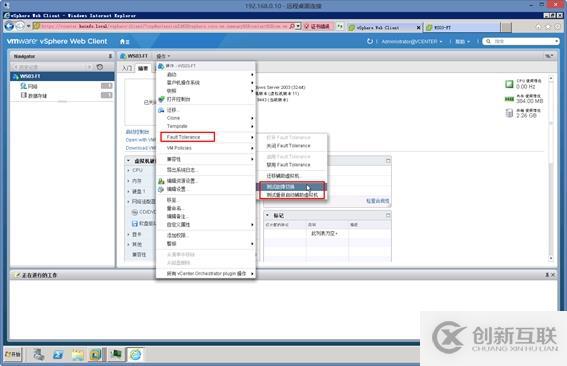Open Administrator@VCENTER user dropdown
Image resolution: width=567 pixels, height=366 pixels.
click(412, 42)
